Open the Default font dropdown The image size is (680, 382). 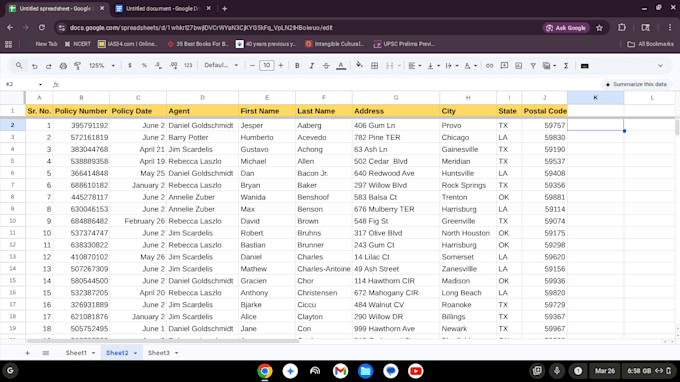[221, 65]
